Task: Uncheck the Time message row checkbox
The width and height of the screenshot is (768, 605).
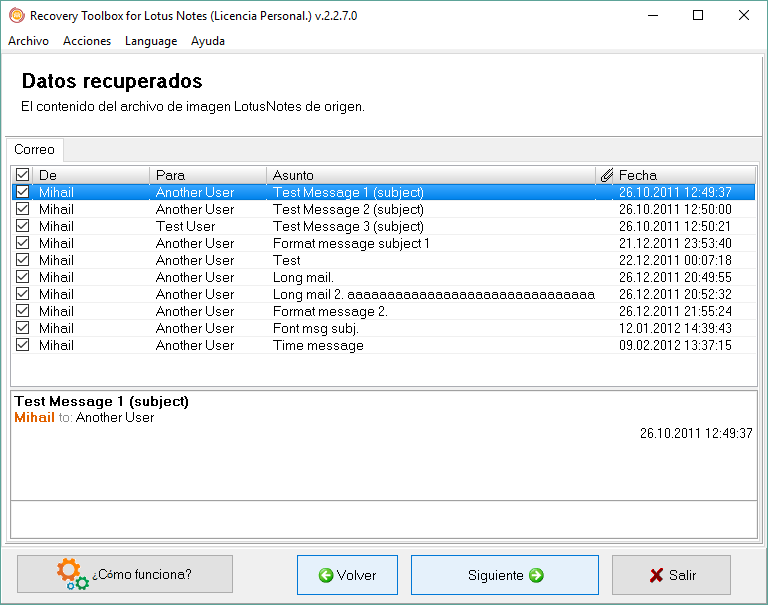Action: tap(23, 345)
